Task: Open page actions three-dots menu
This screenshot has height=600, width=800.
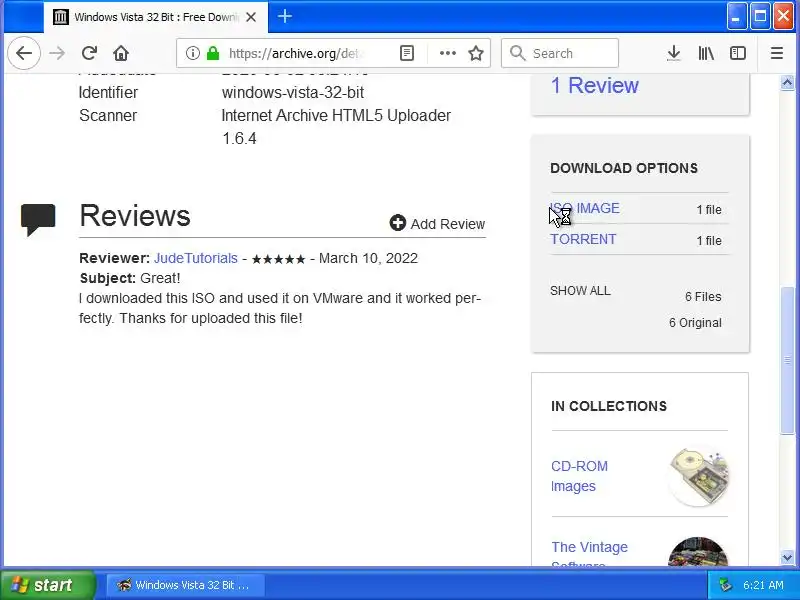Action: tap(447, 53)
